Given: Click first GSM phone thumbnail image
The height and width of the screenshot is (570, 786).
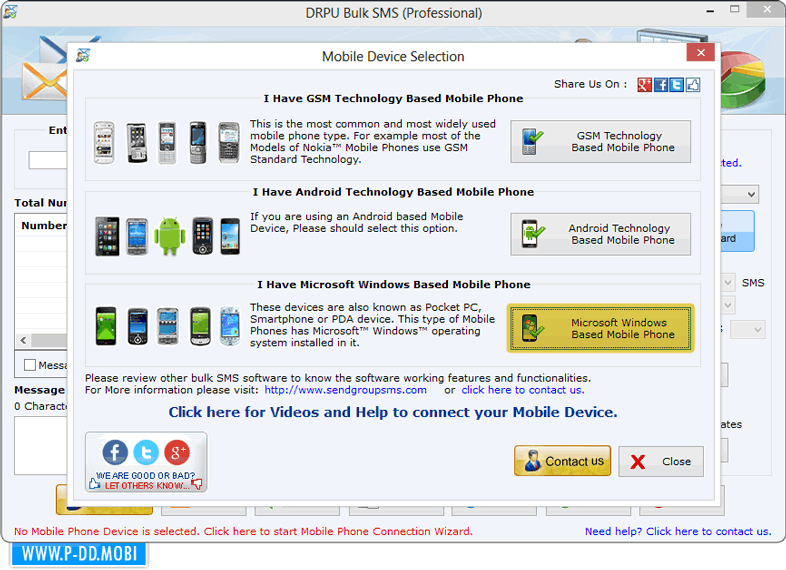Looking at the screenshot, I should [x=104, y=142].
